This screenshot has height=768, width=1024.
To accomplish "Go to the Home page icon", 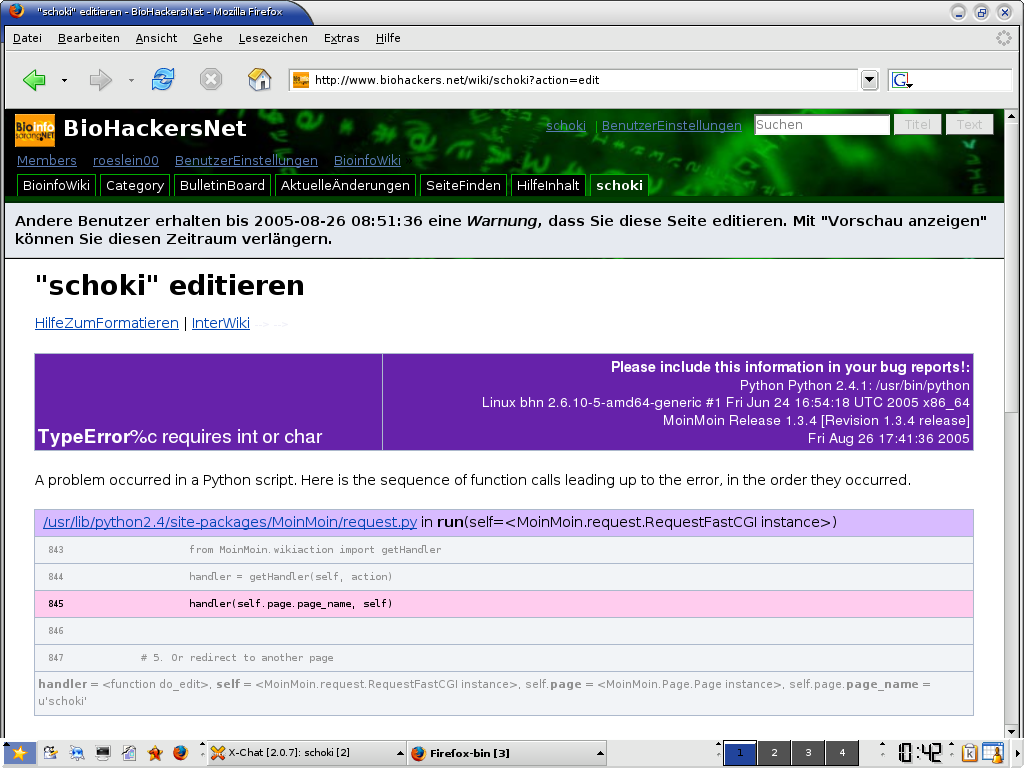I will 259,80.
